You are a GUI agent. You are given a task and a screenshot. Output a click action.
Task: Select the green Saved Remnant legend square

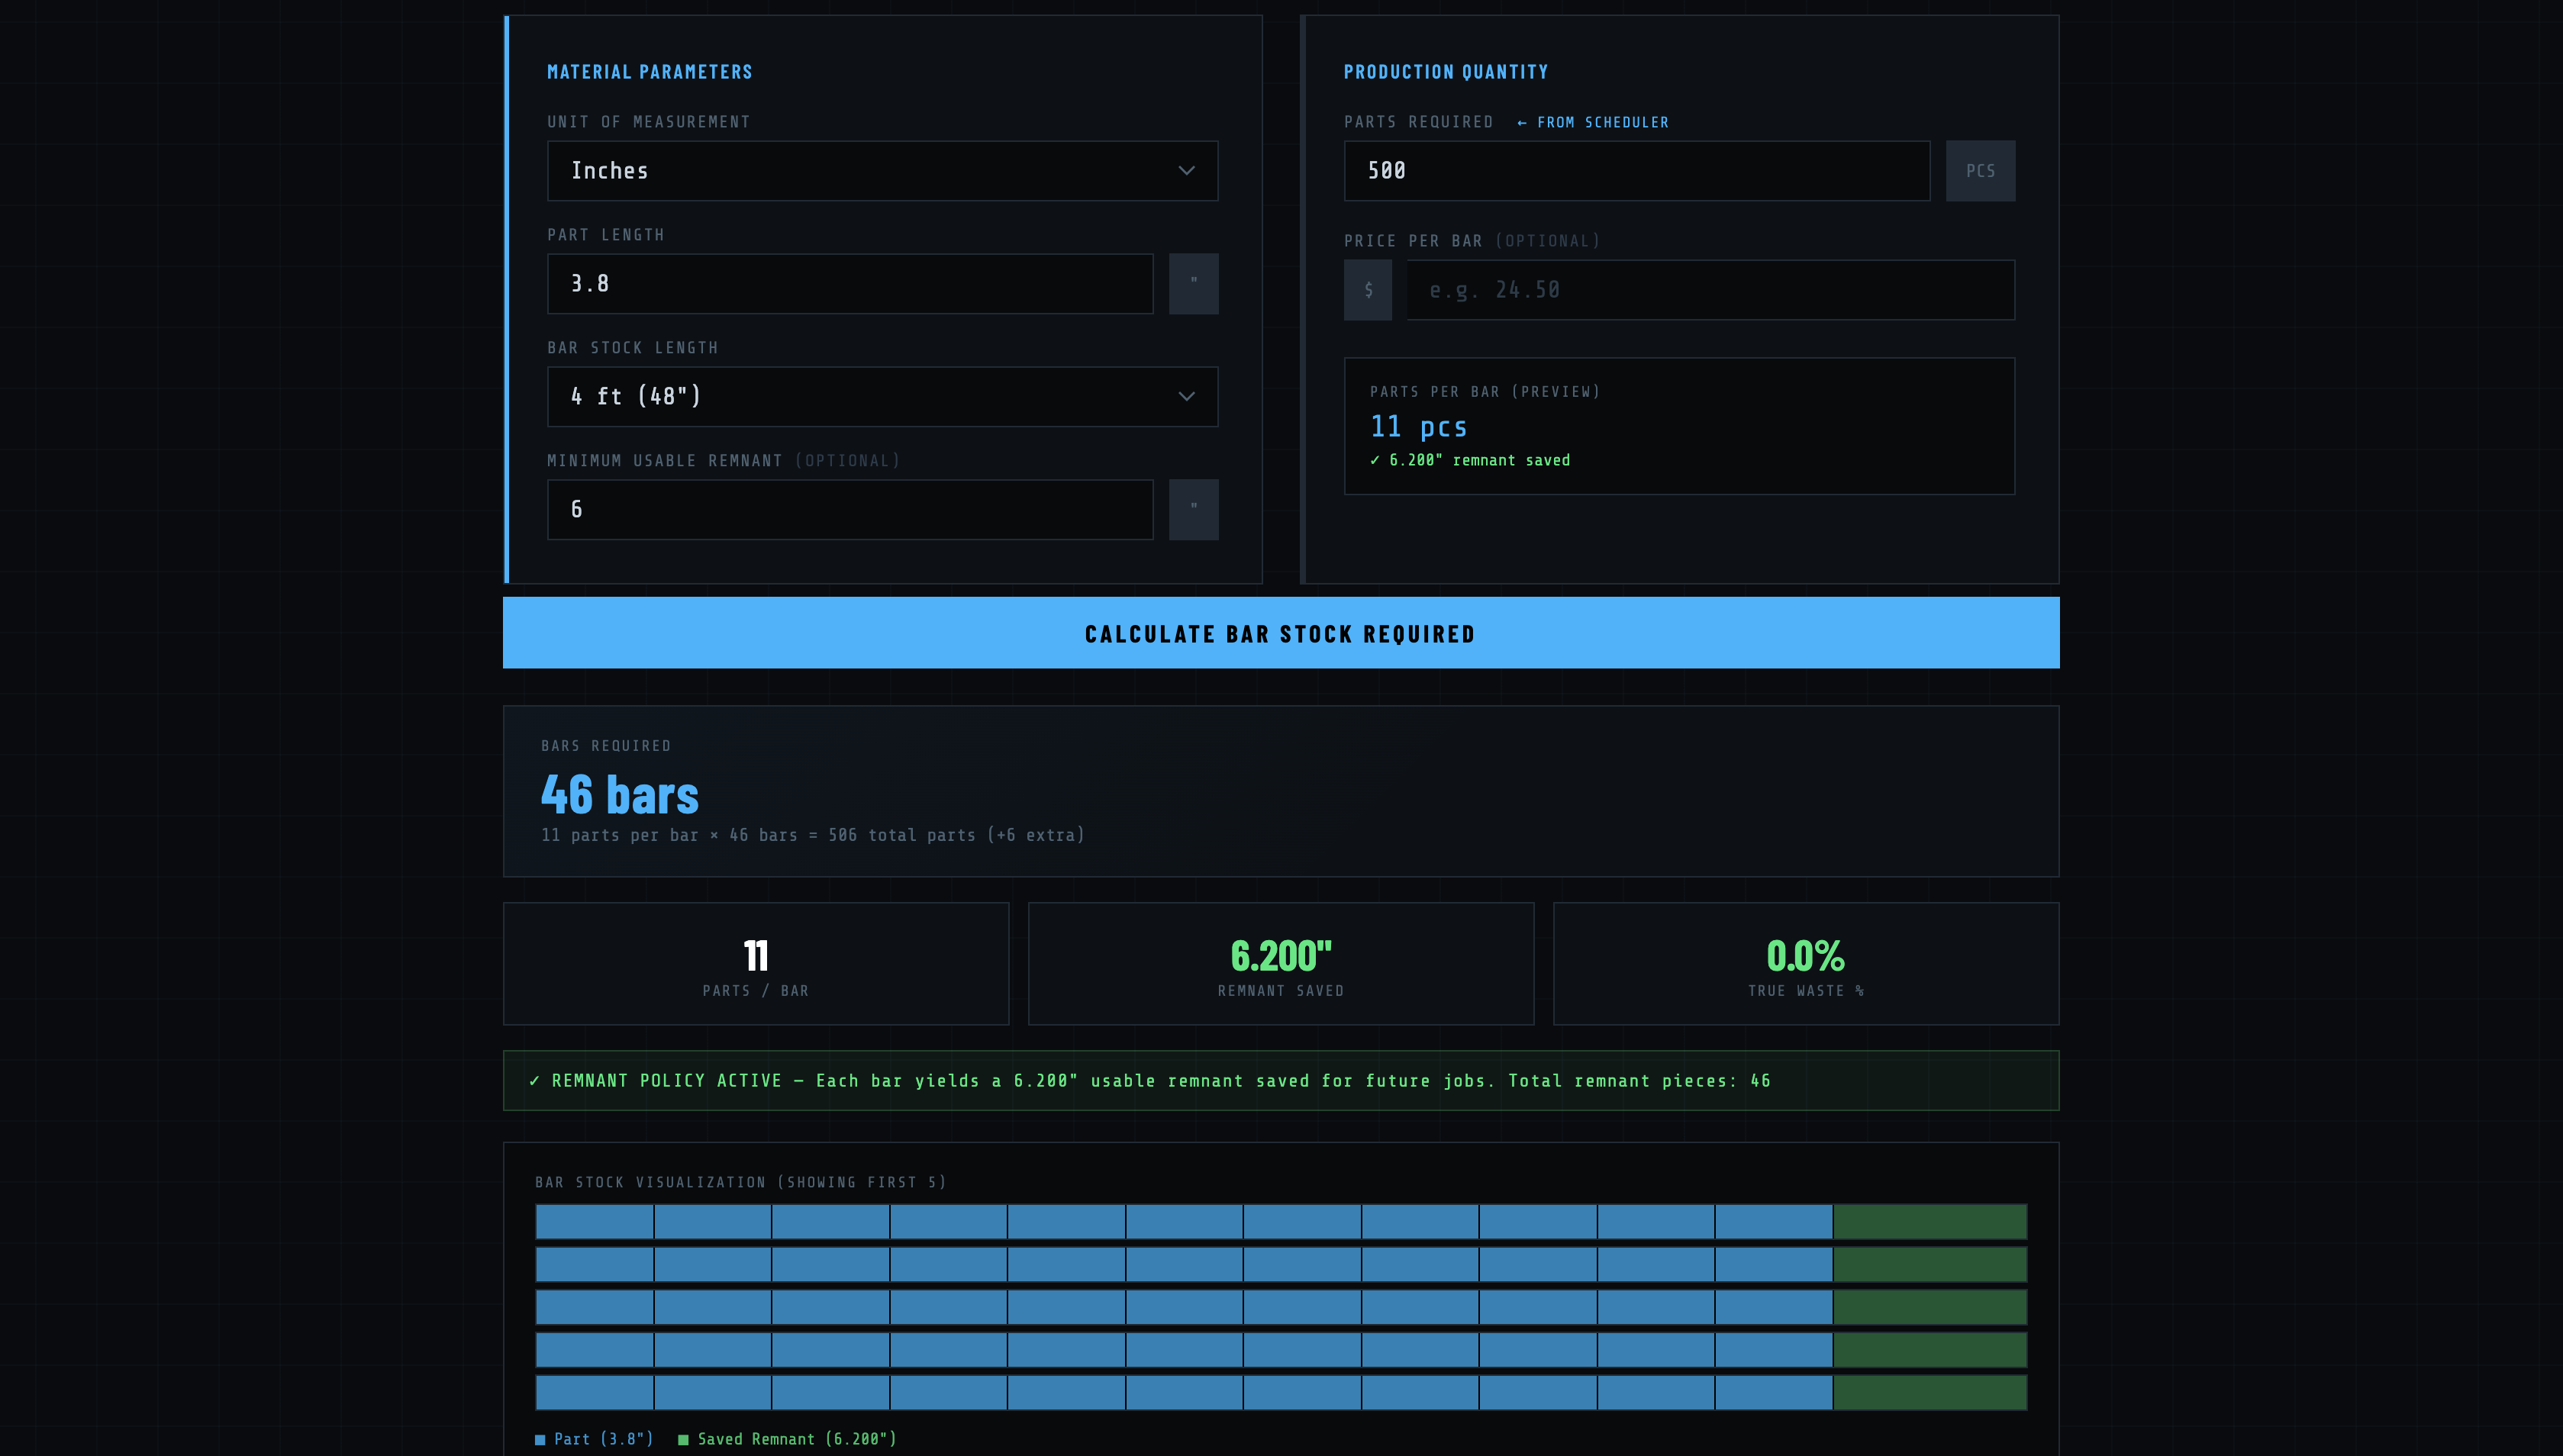click(x=684, y=1439)
